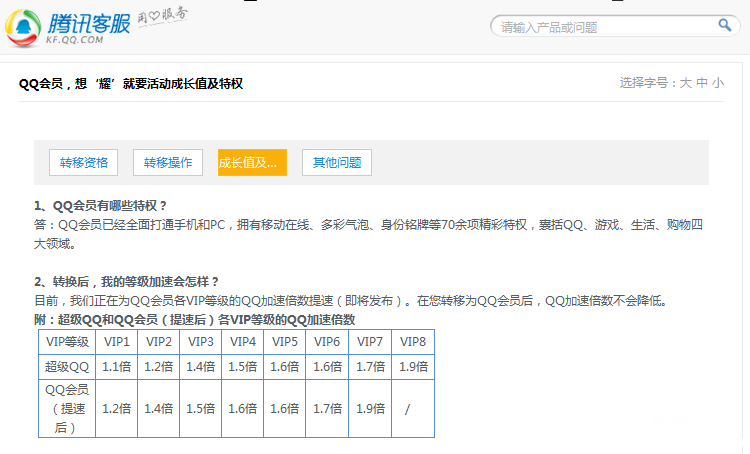The width and height of the screenshot is (750, 454).
Task: Click the 用心服务 slogan beside logo
Action: pyautogui.click(x=163, y=16)
